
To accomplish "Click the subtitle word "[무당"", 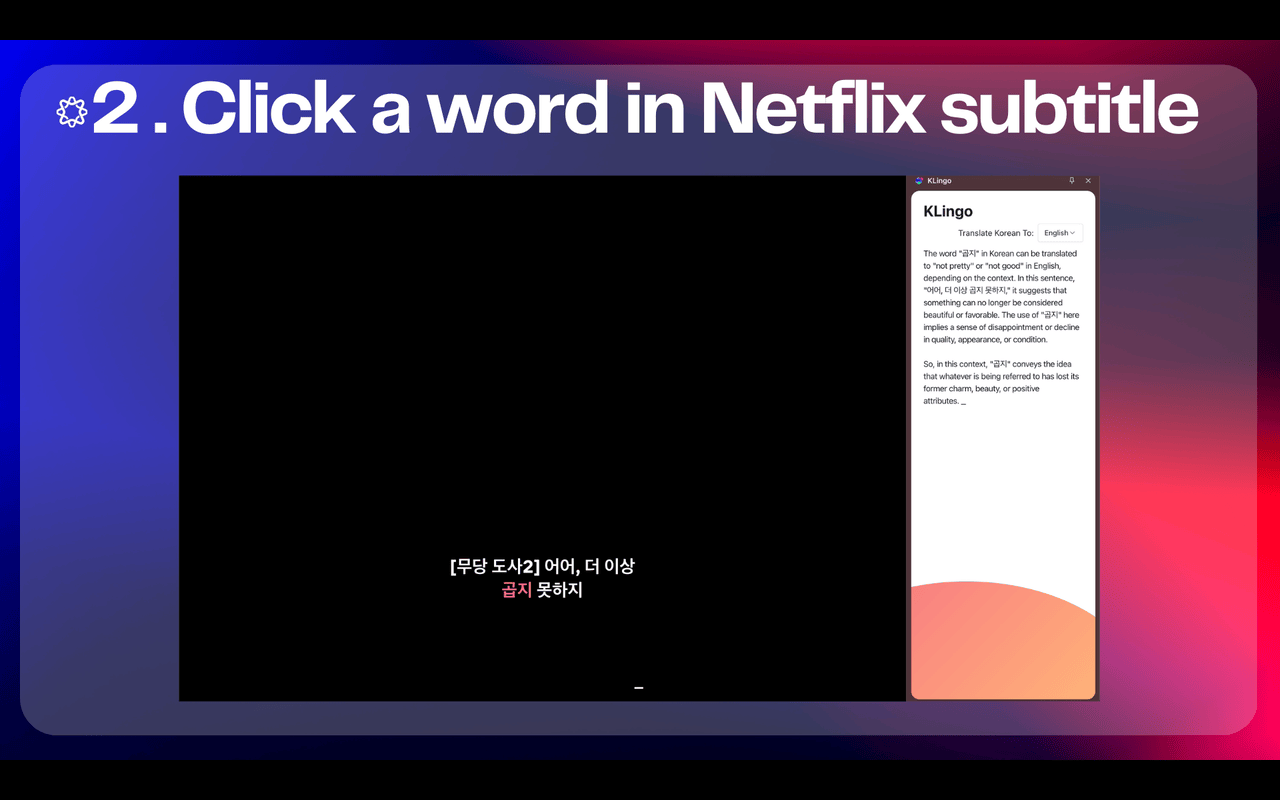I will tap(469, 567).
